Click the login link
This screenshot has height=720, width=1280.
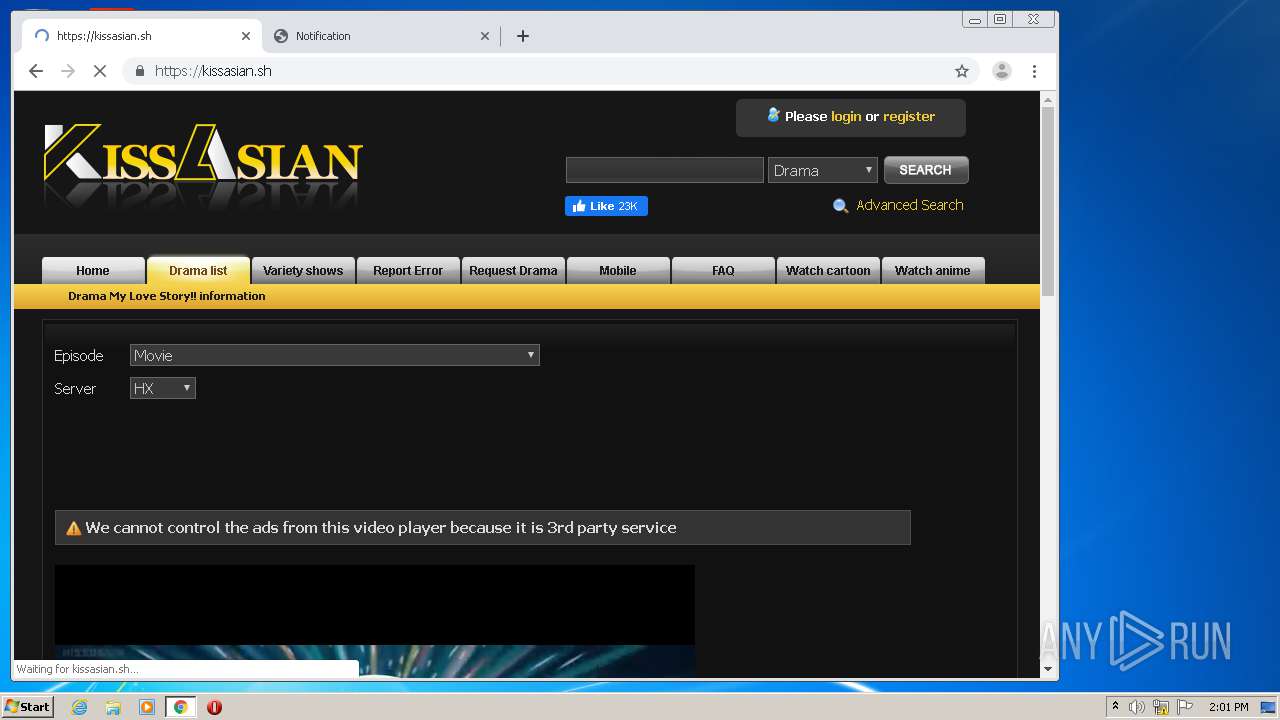(846, 116)
